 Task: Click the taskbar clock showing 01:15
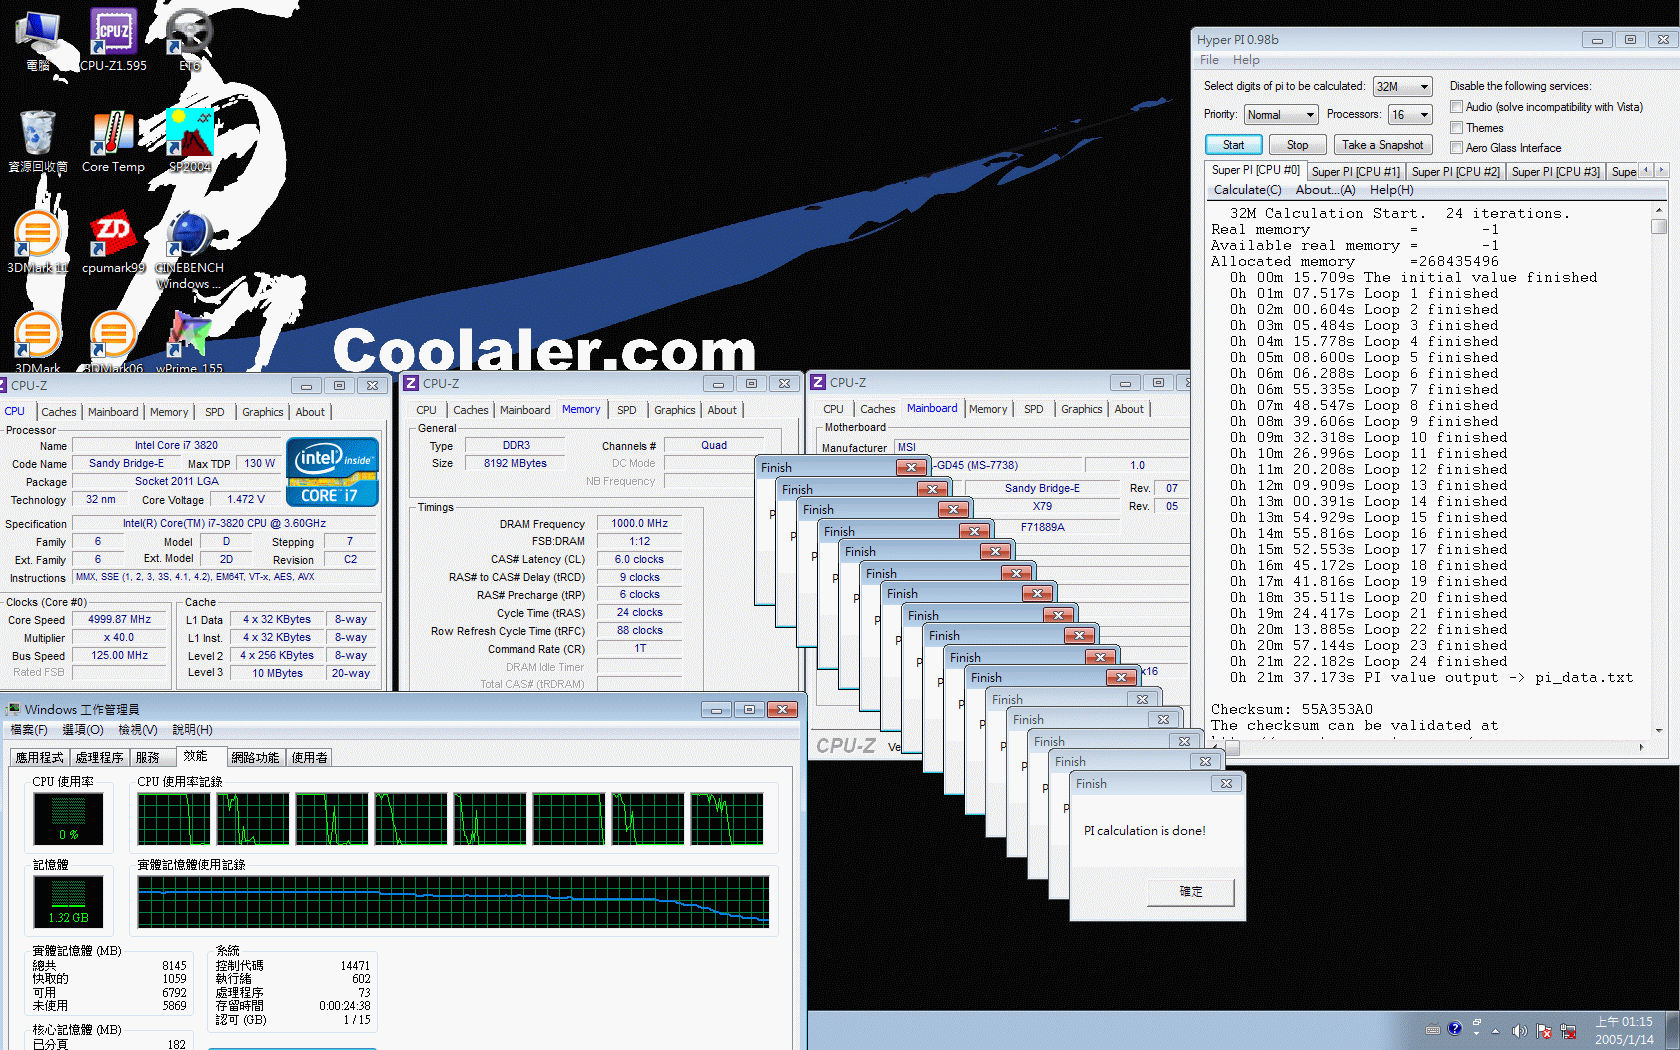pyautogui.click(x=1624, y=1031)
